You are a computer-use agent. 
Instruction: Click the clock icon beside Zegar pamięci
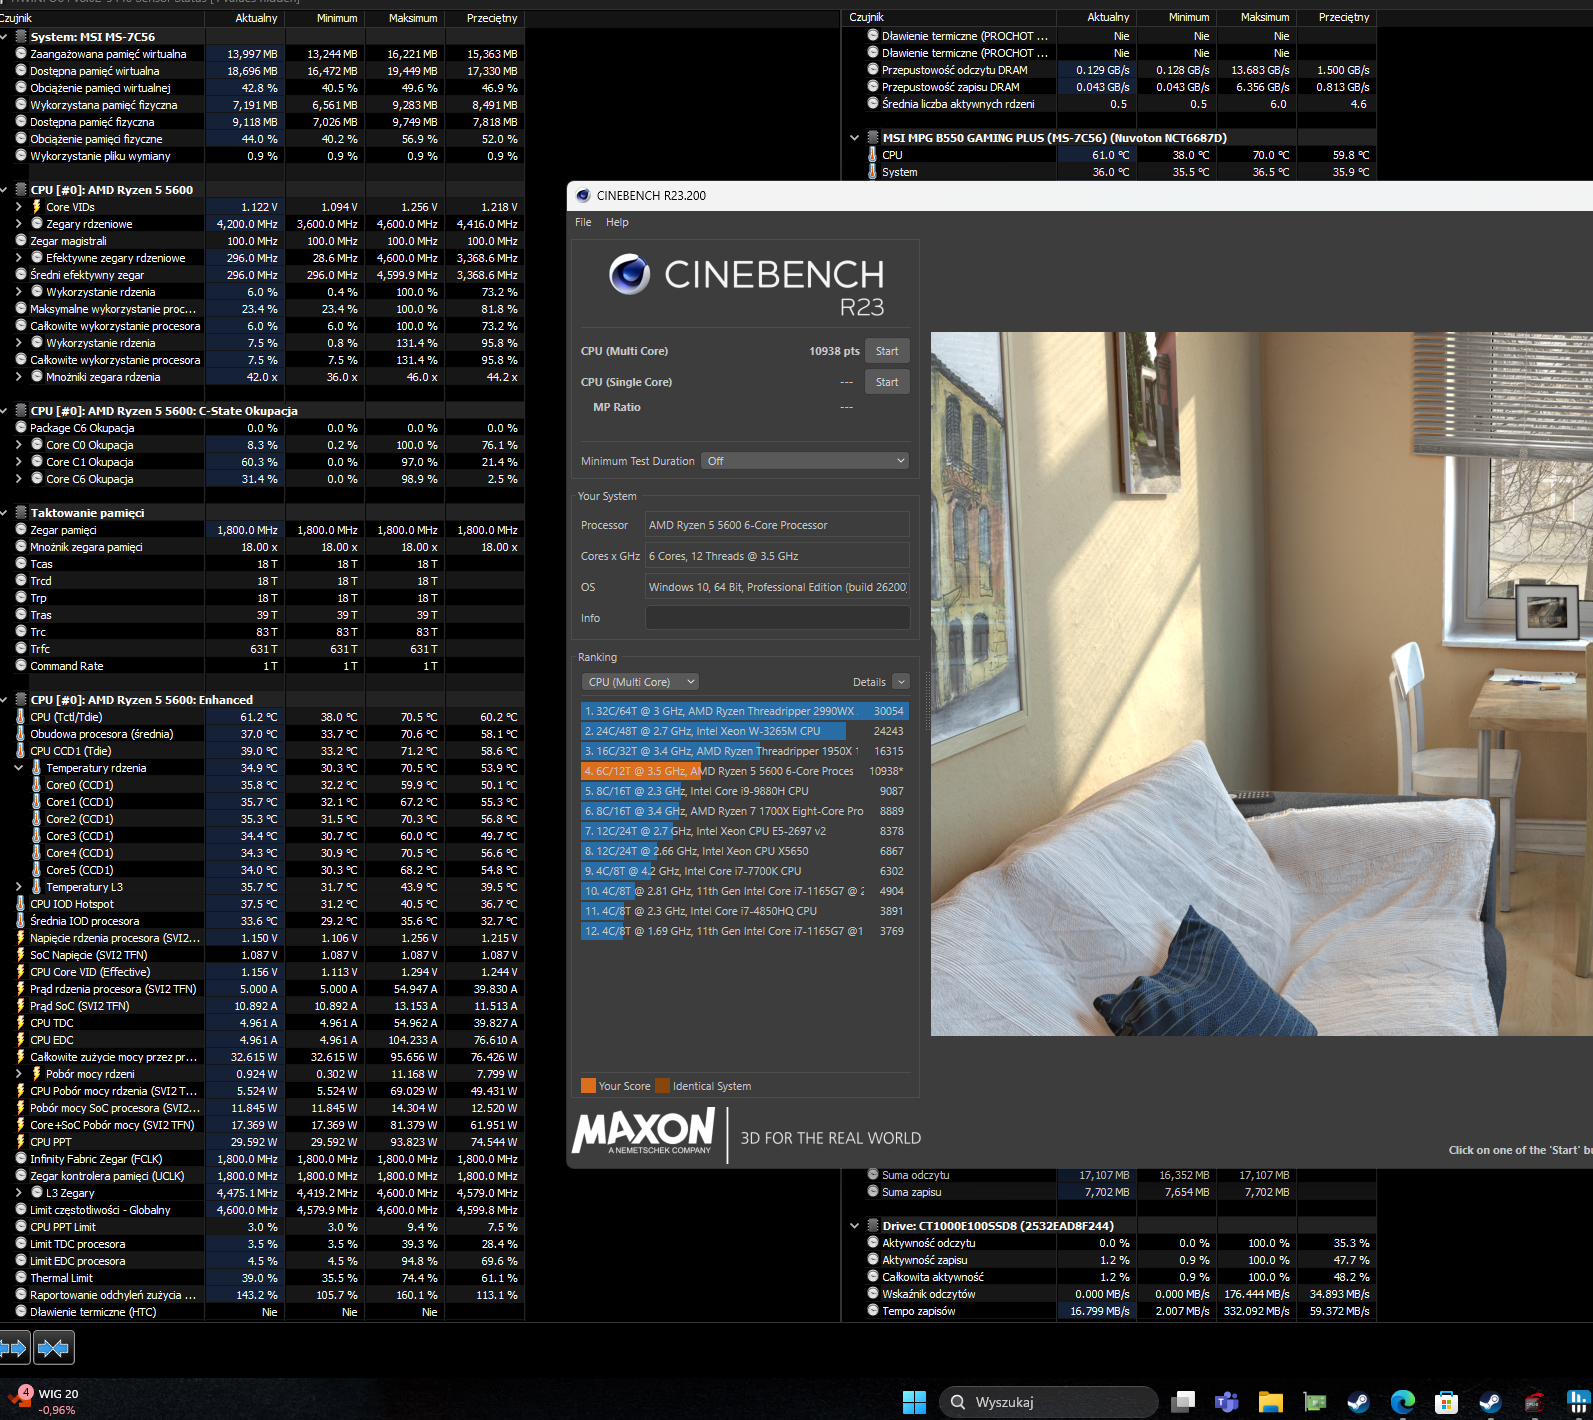21,530
